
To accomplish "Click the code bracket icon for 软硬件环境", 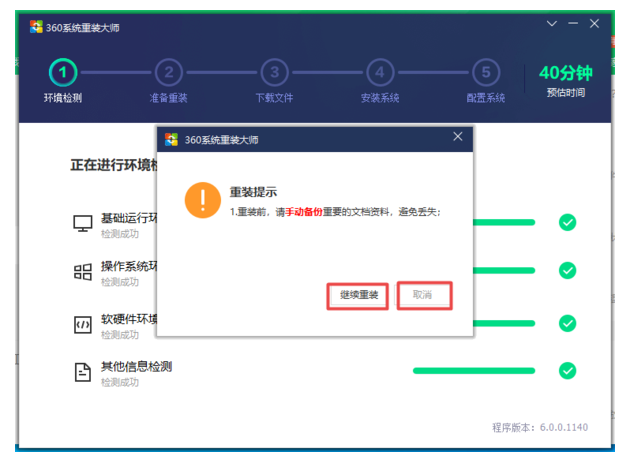I will [x=83, y=324].
